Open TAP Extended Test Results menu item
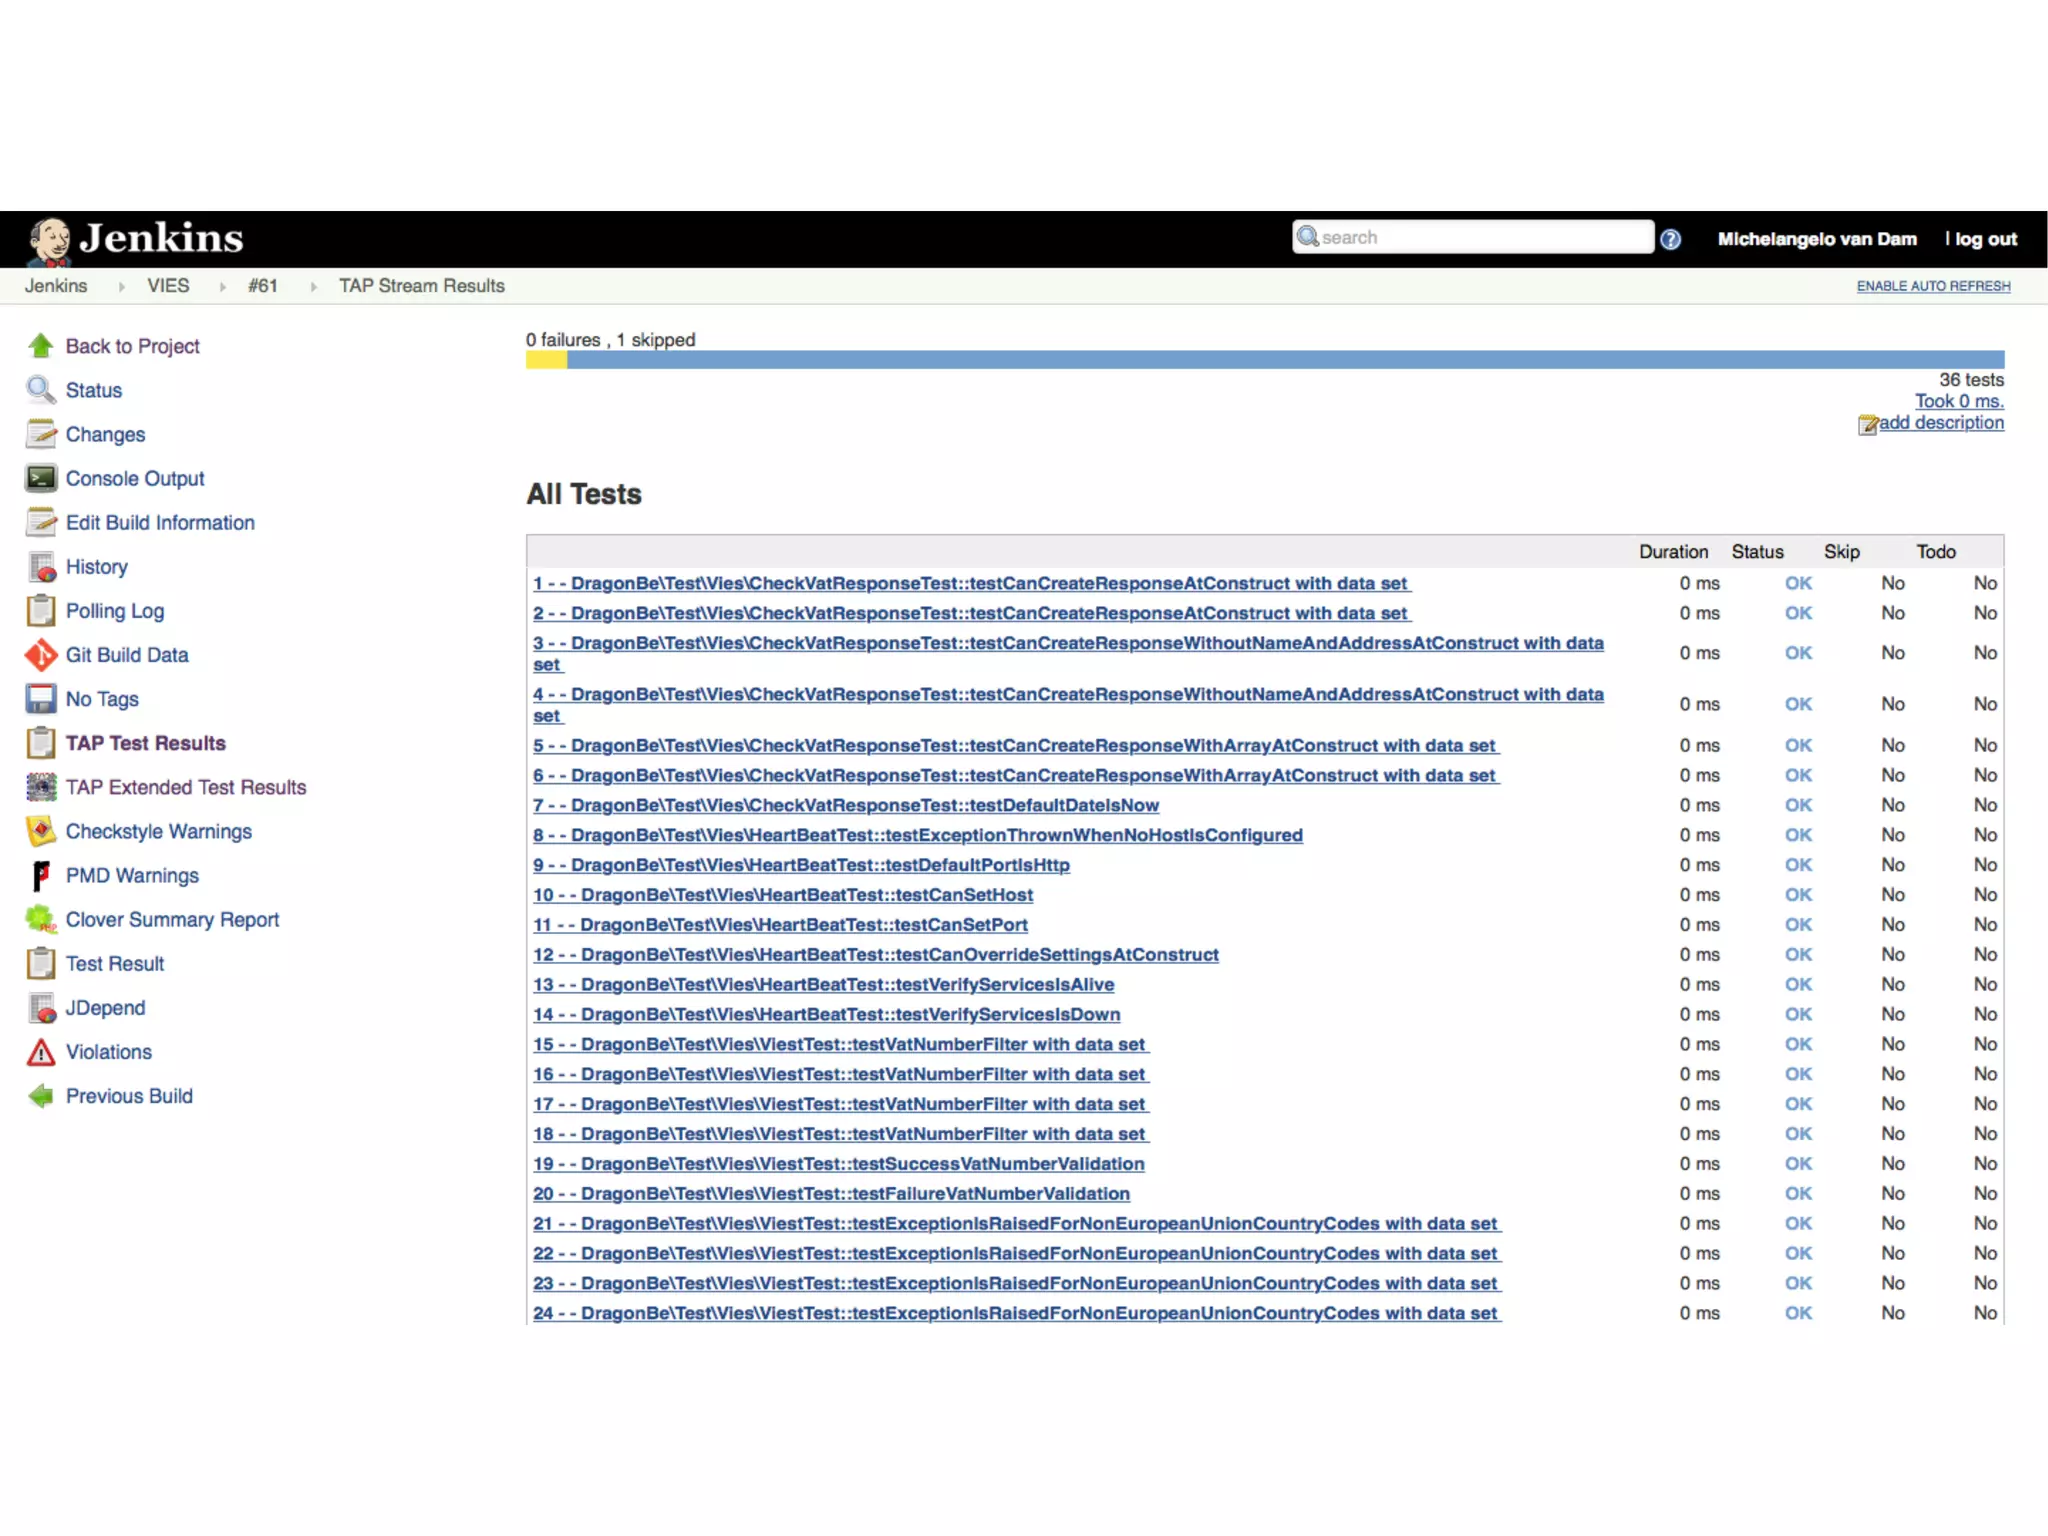The height and width of the screenshot is (1536, 2048). click(x=185, y=787)
